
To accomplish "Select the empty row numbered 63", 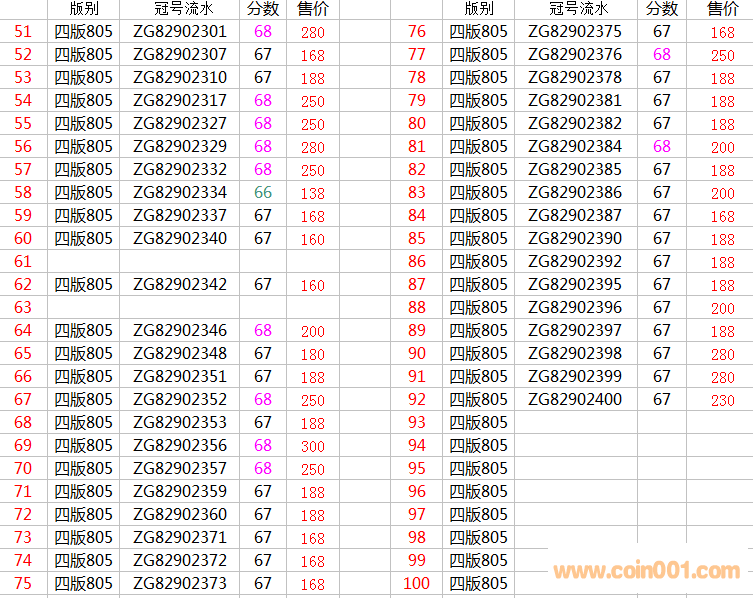I will 23,307.
